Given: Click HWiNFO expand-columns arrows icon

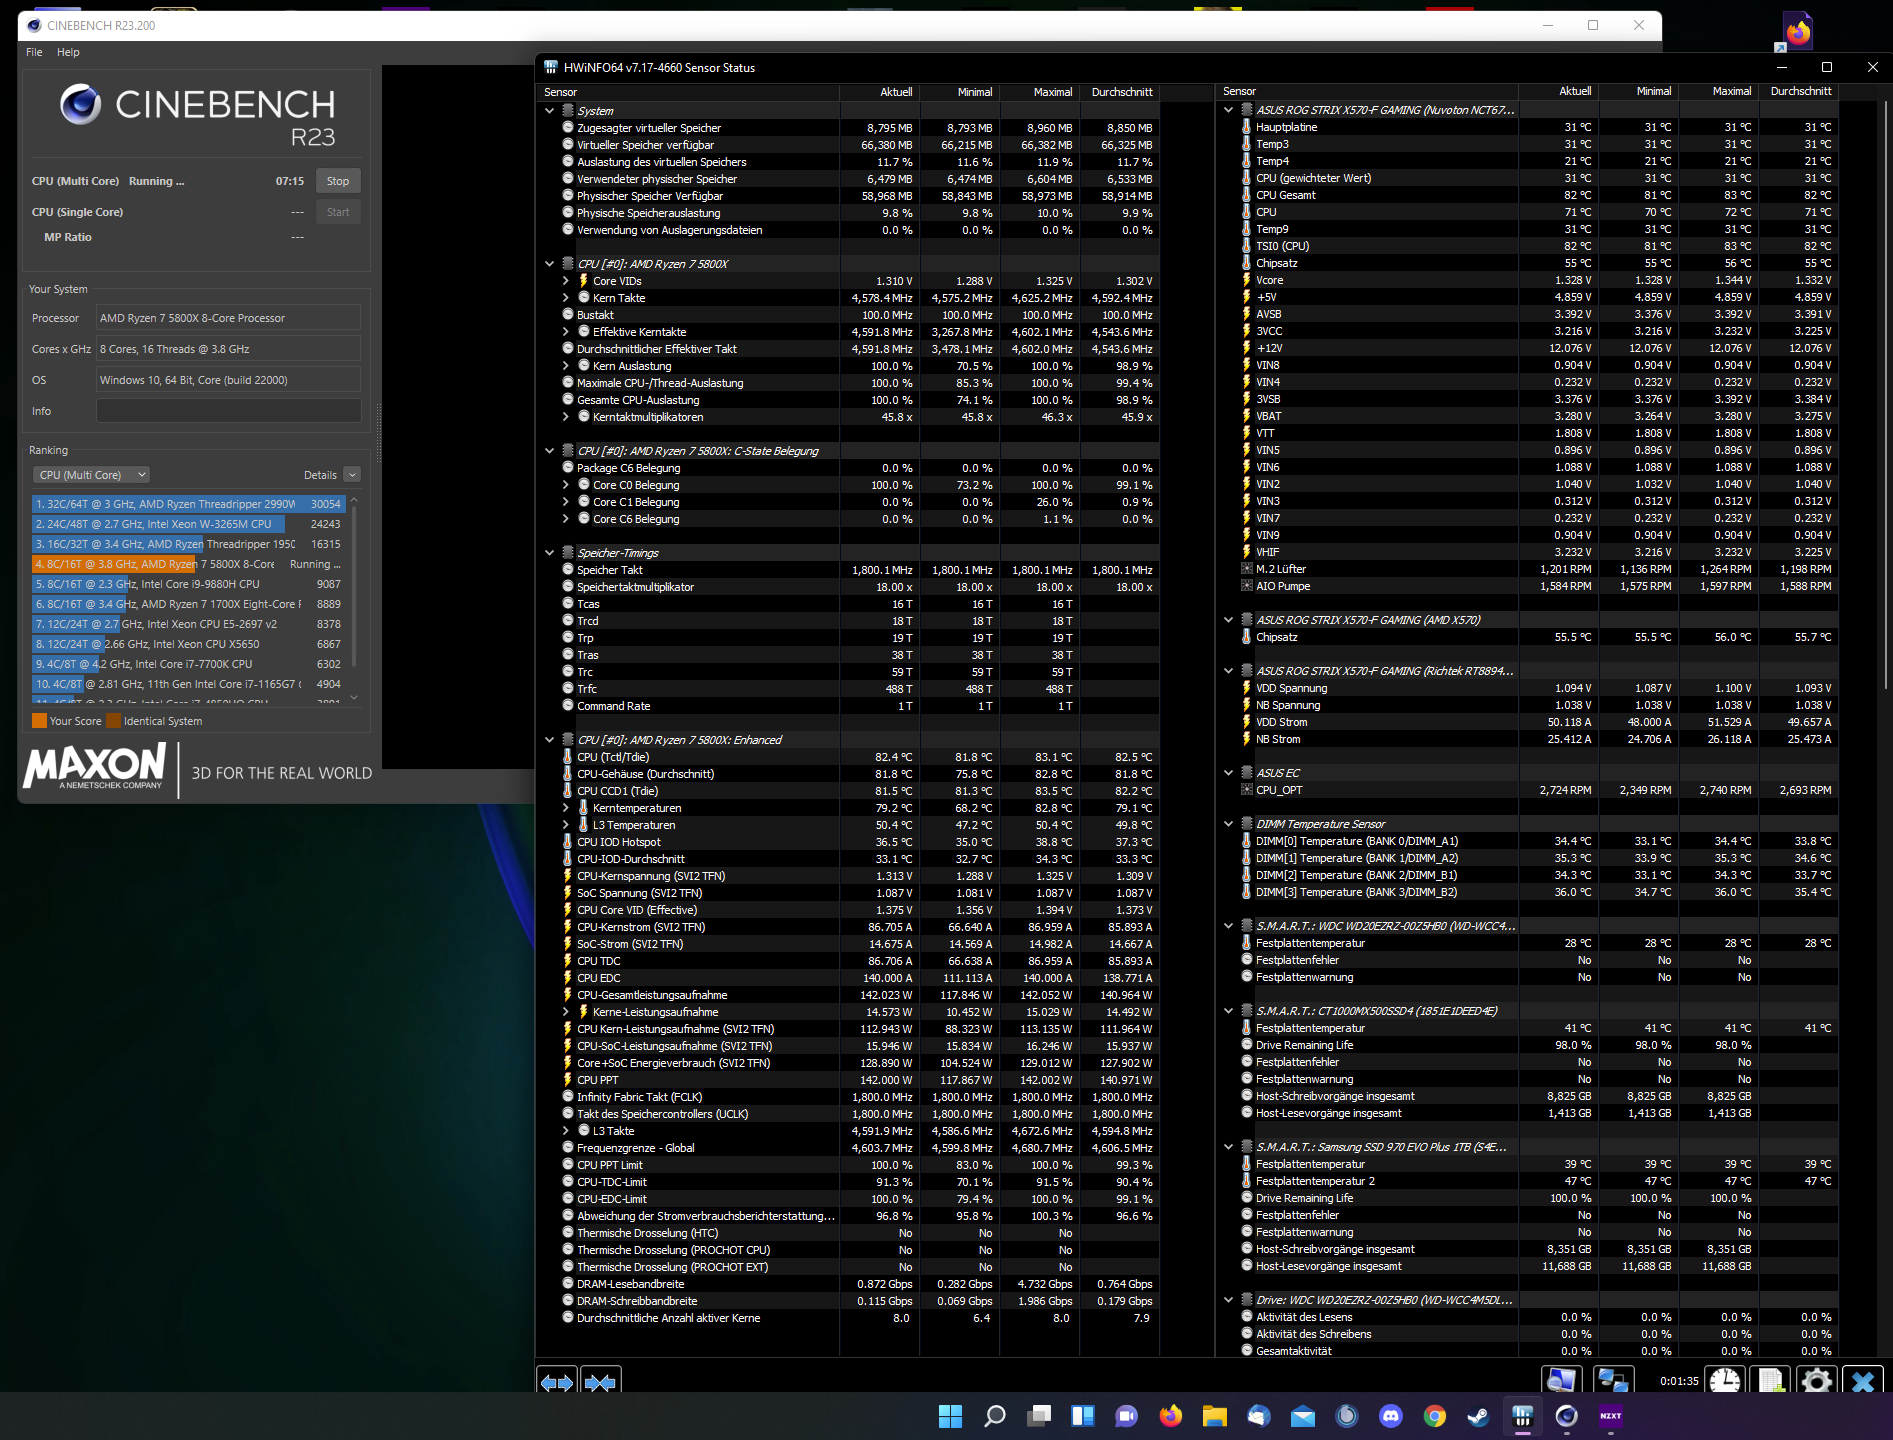Looking at the screenshot, I should pyautogui.click(x=557, y=1382).
